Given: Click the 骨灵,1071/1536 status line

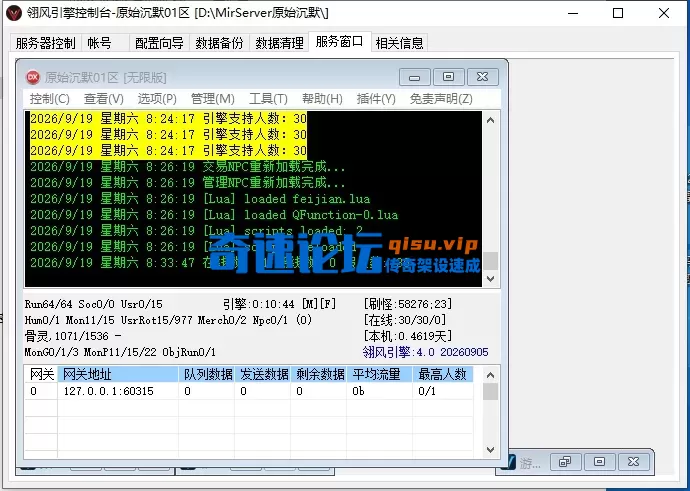Looking at the screenshot, I should [x=73, y=336].
